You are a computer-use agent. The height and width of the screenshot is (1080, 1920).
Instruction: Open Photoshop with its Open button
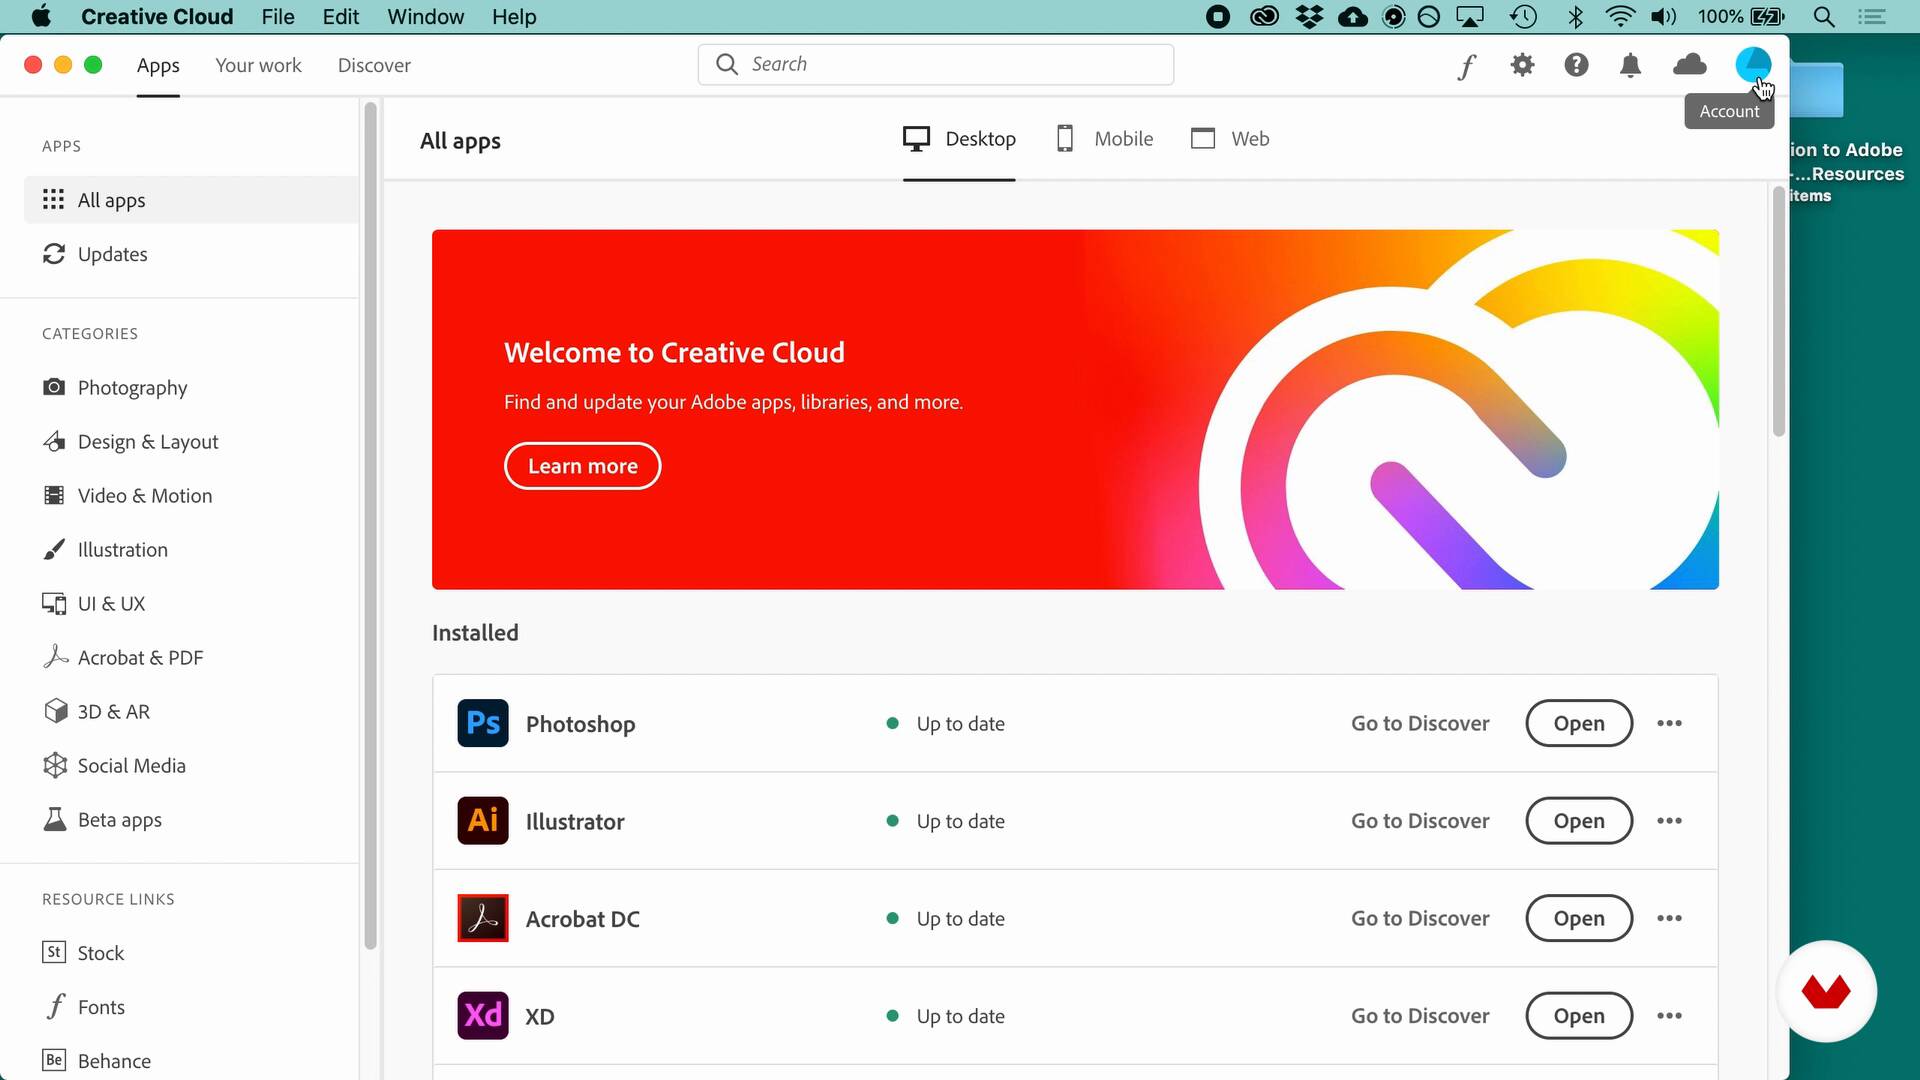[x=1579, y=723]
